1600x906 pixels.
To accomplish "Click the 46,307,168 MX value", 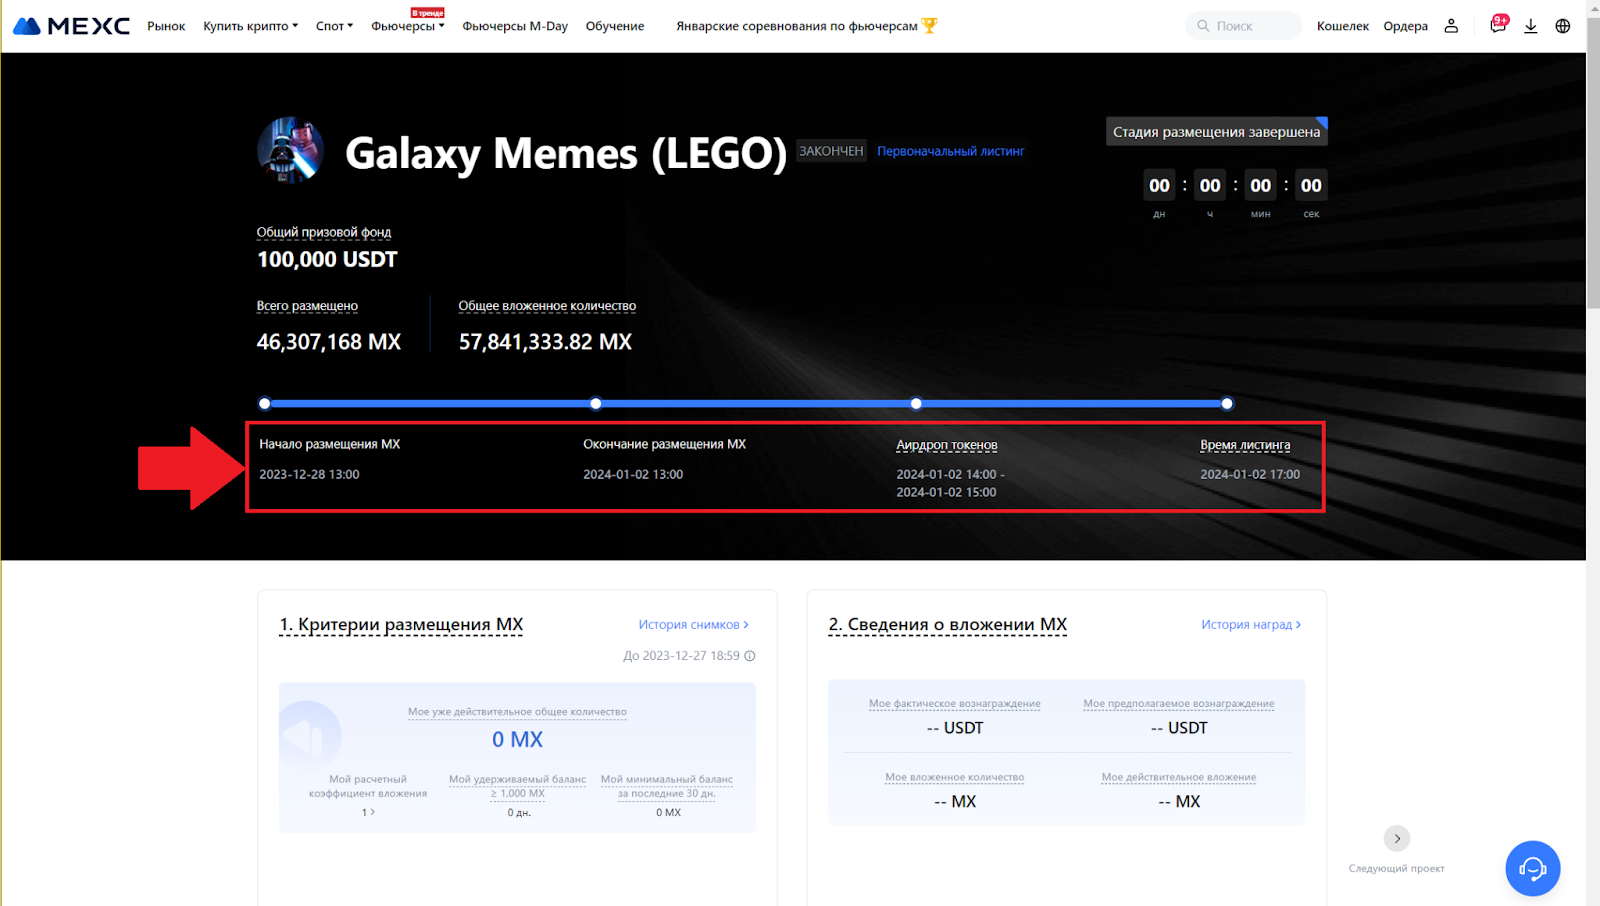I will coord(329,342).
